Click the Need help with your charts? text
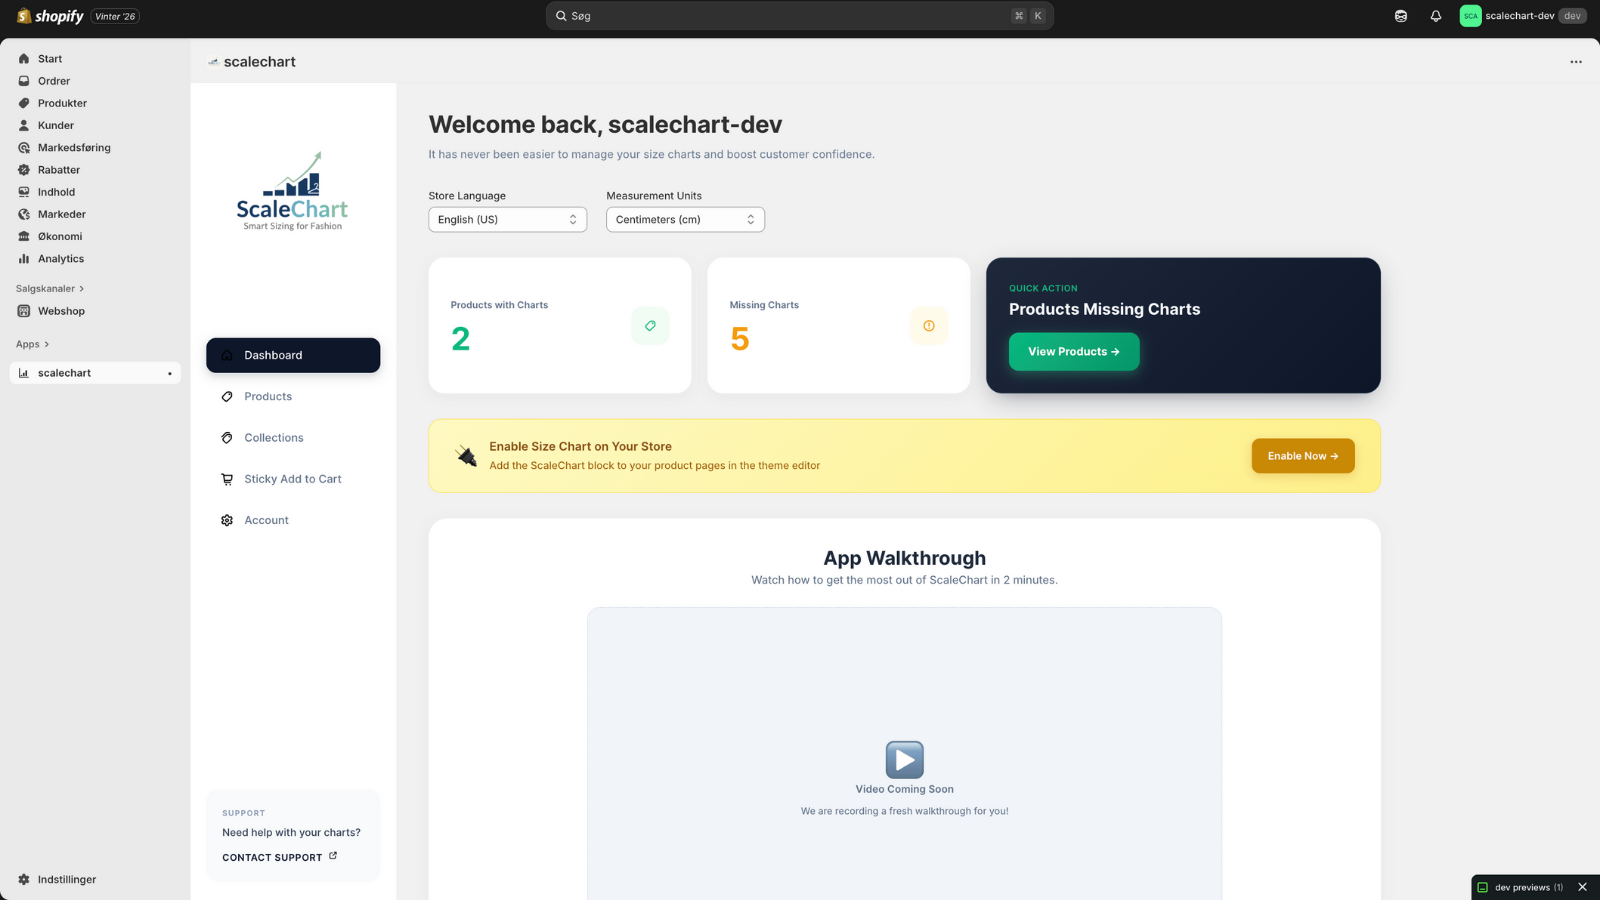 [291, 832]
